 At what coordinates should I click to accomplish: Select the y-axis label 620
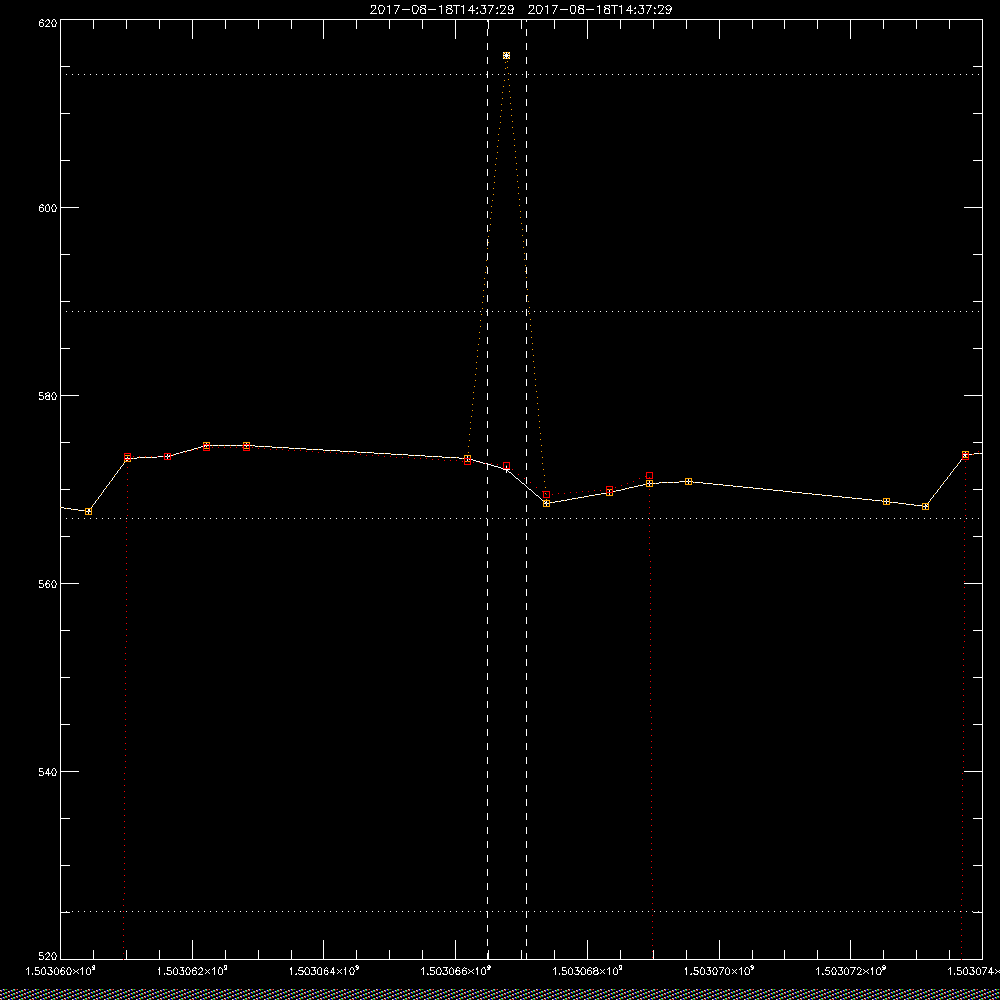click(48, 22)
